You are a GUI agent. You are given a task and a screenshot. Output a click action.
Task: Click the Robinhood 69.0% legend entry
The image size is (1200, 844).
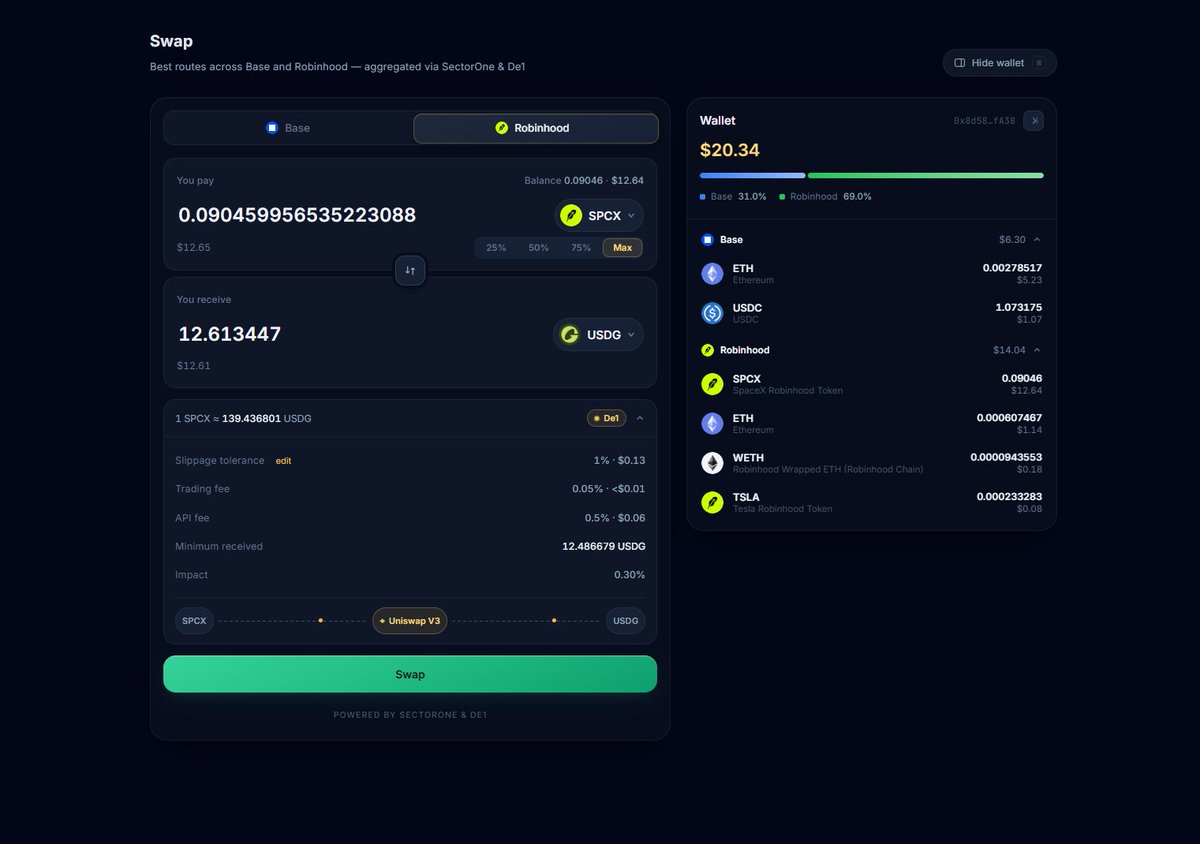[825, 197]
